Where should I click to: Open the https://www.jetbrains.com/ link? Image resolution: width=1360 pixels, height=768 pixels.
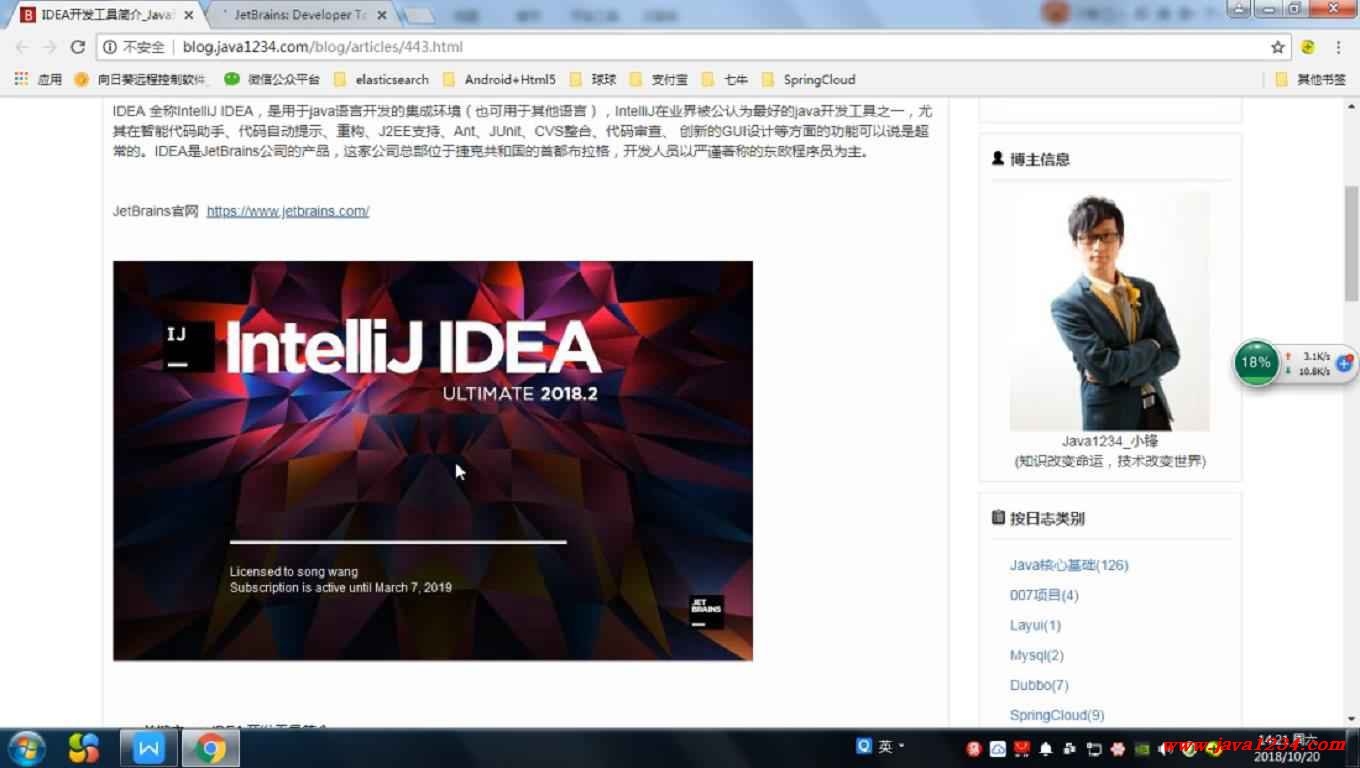[x=287, y=211]
